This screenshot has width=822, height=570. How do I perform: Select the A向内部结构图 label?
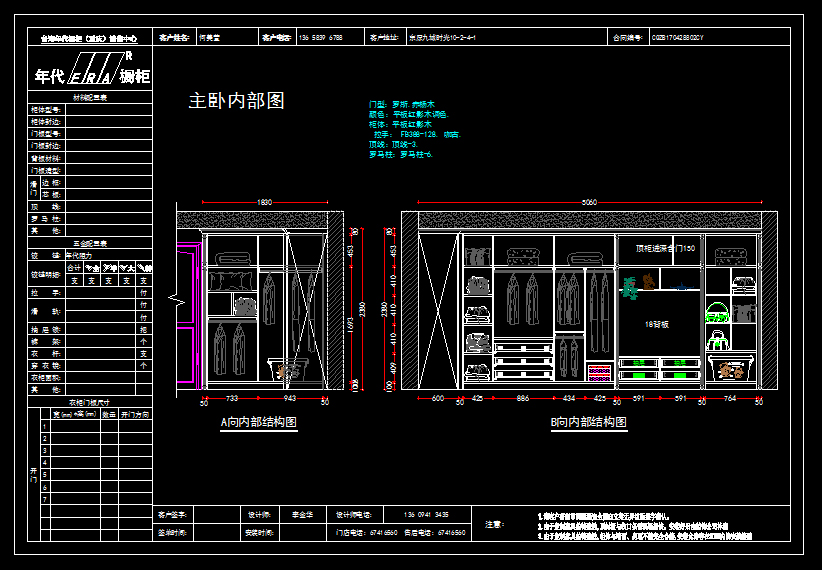258,423
